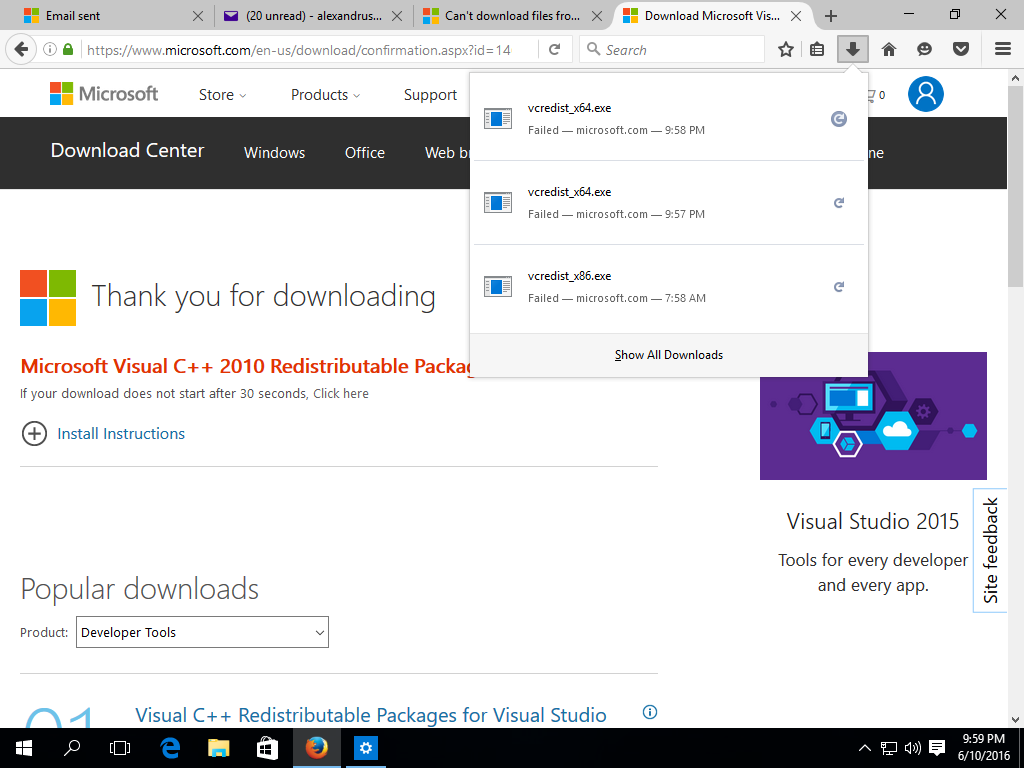Reload the current page from the address bar
The width and height of the screenshot is (1024, 768).
click(554, 50)
